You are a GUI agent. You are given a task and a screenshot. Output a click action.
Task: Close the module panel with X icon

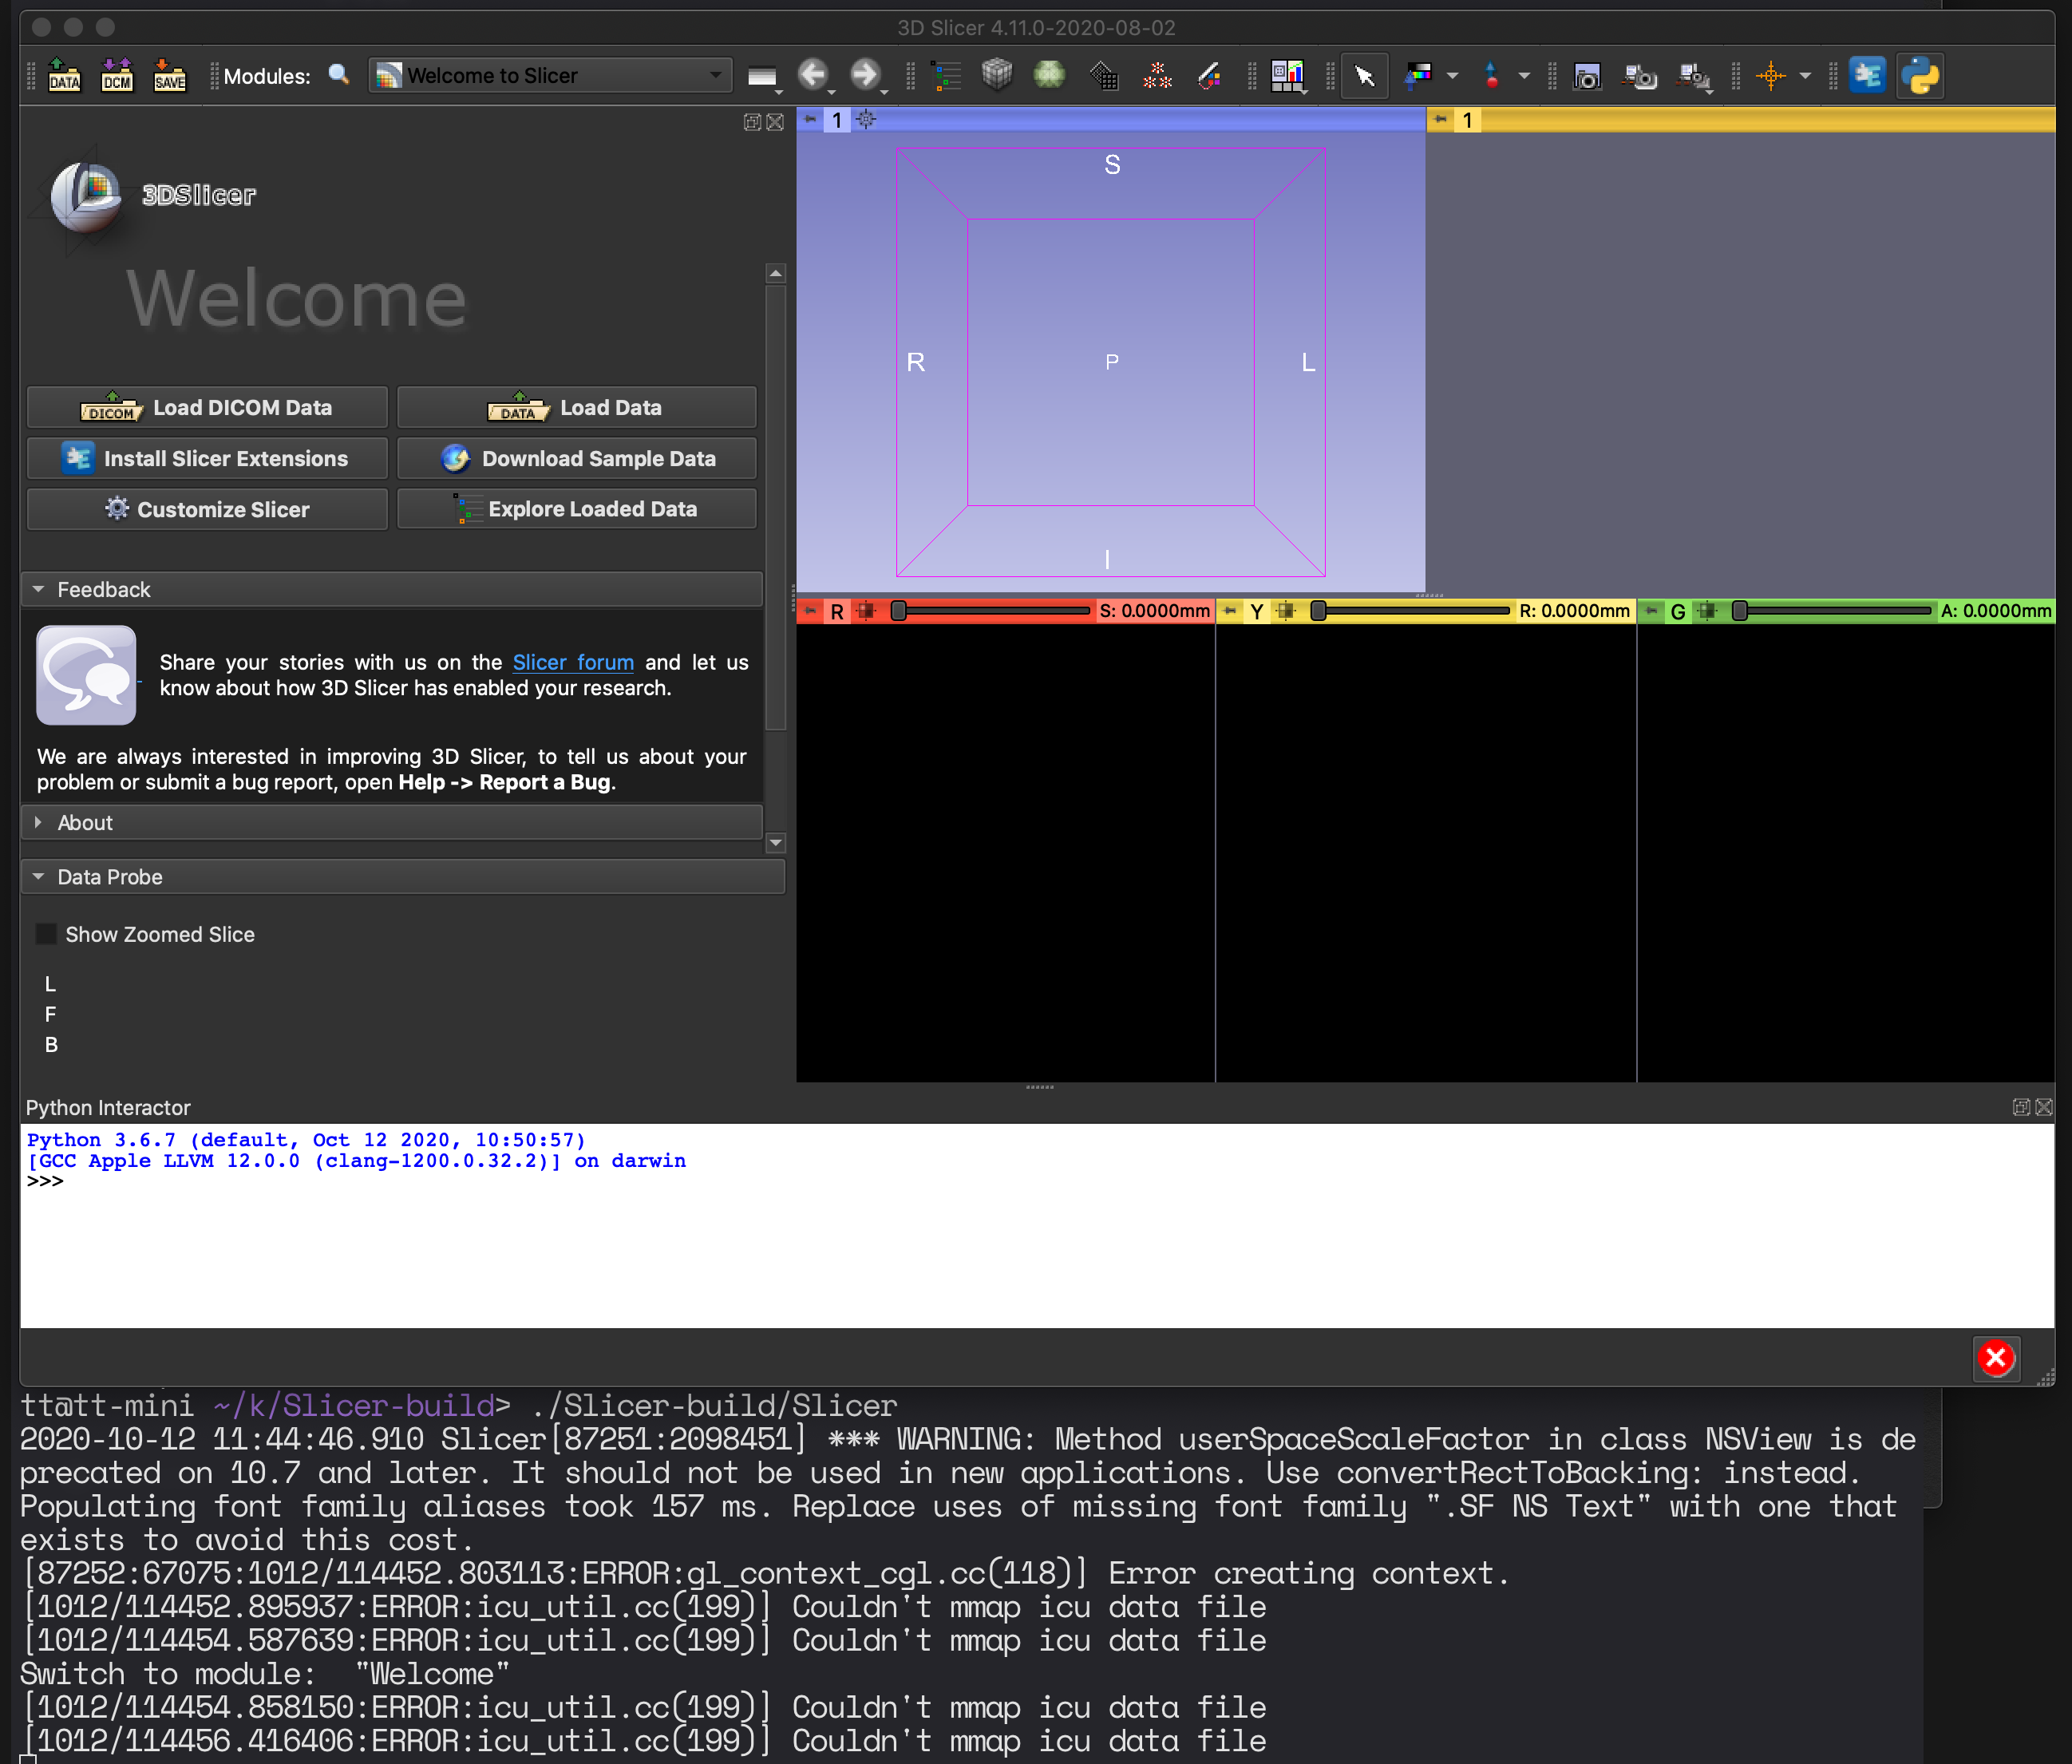click(775, 122)
